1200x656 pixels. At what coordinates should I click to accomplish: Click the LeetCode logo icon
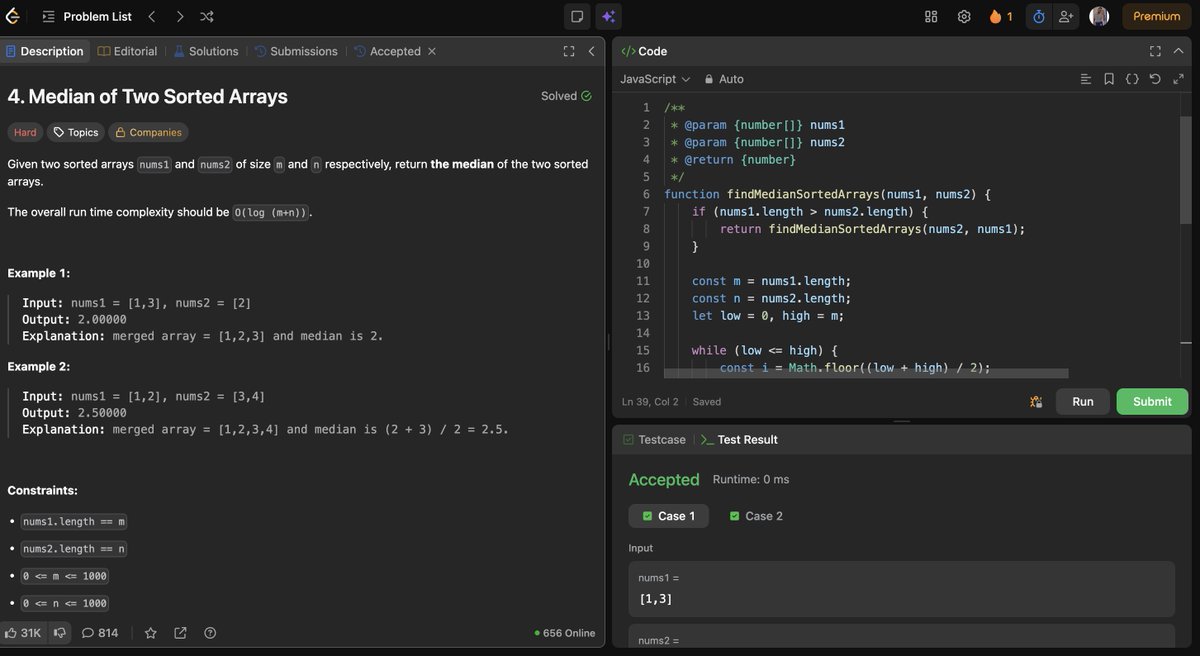coord(12,16)
